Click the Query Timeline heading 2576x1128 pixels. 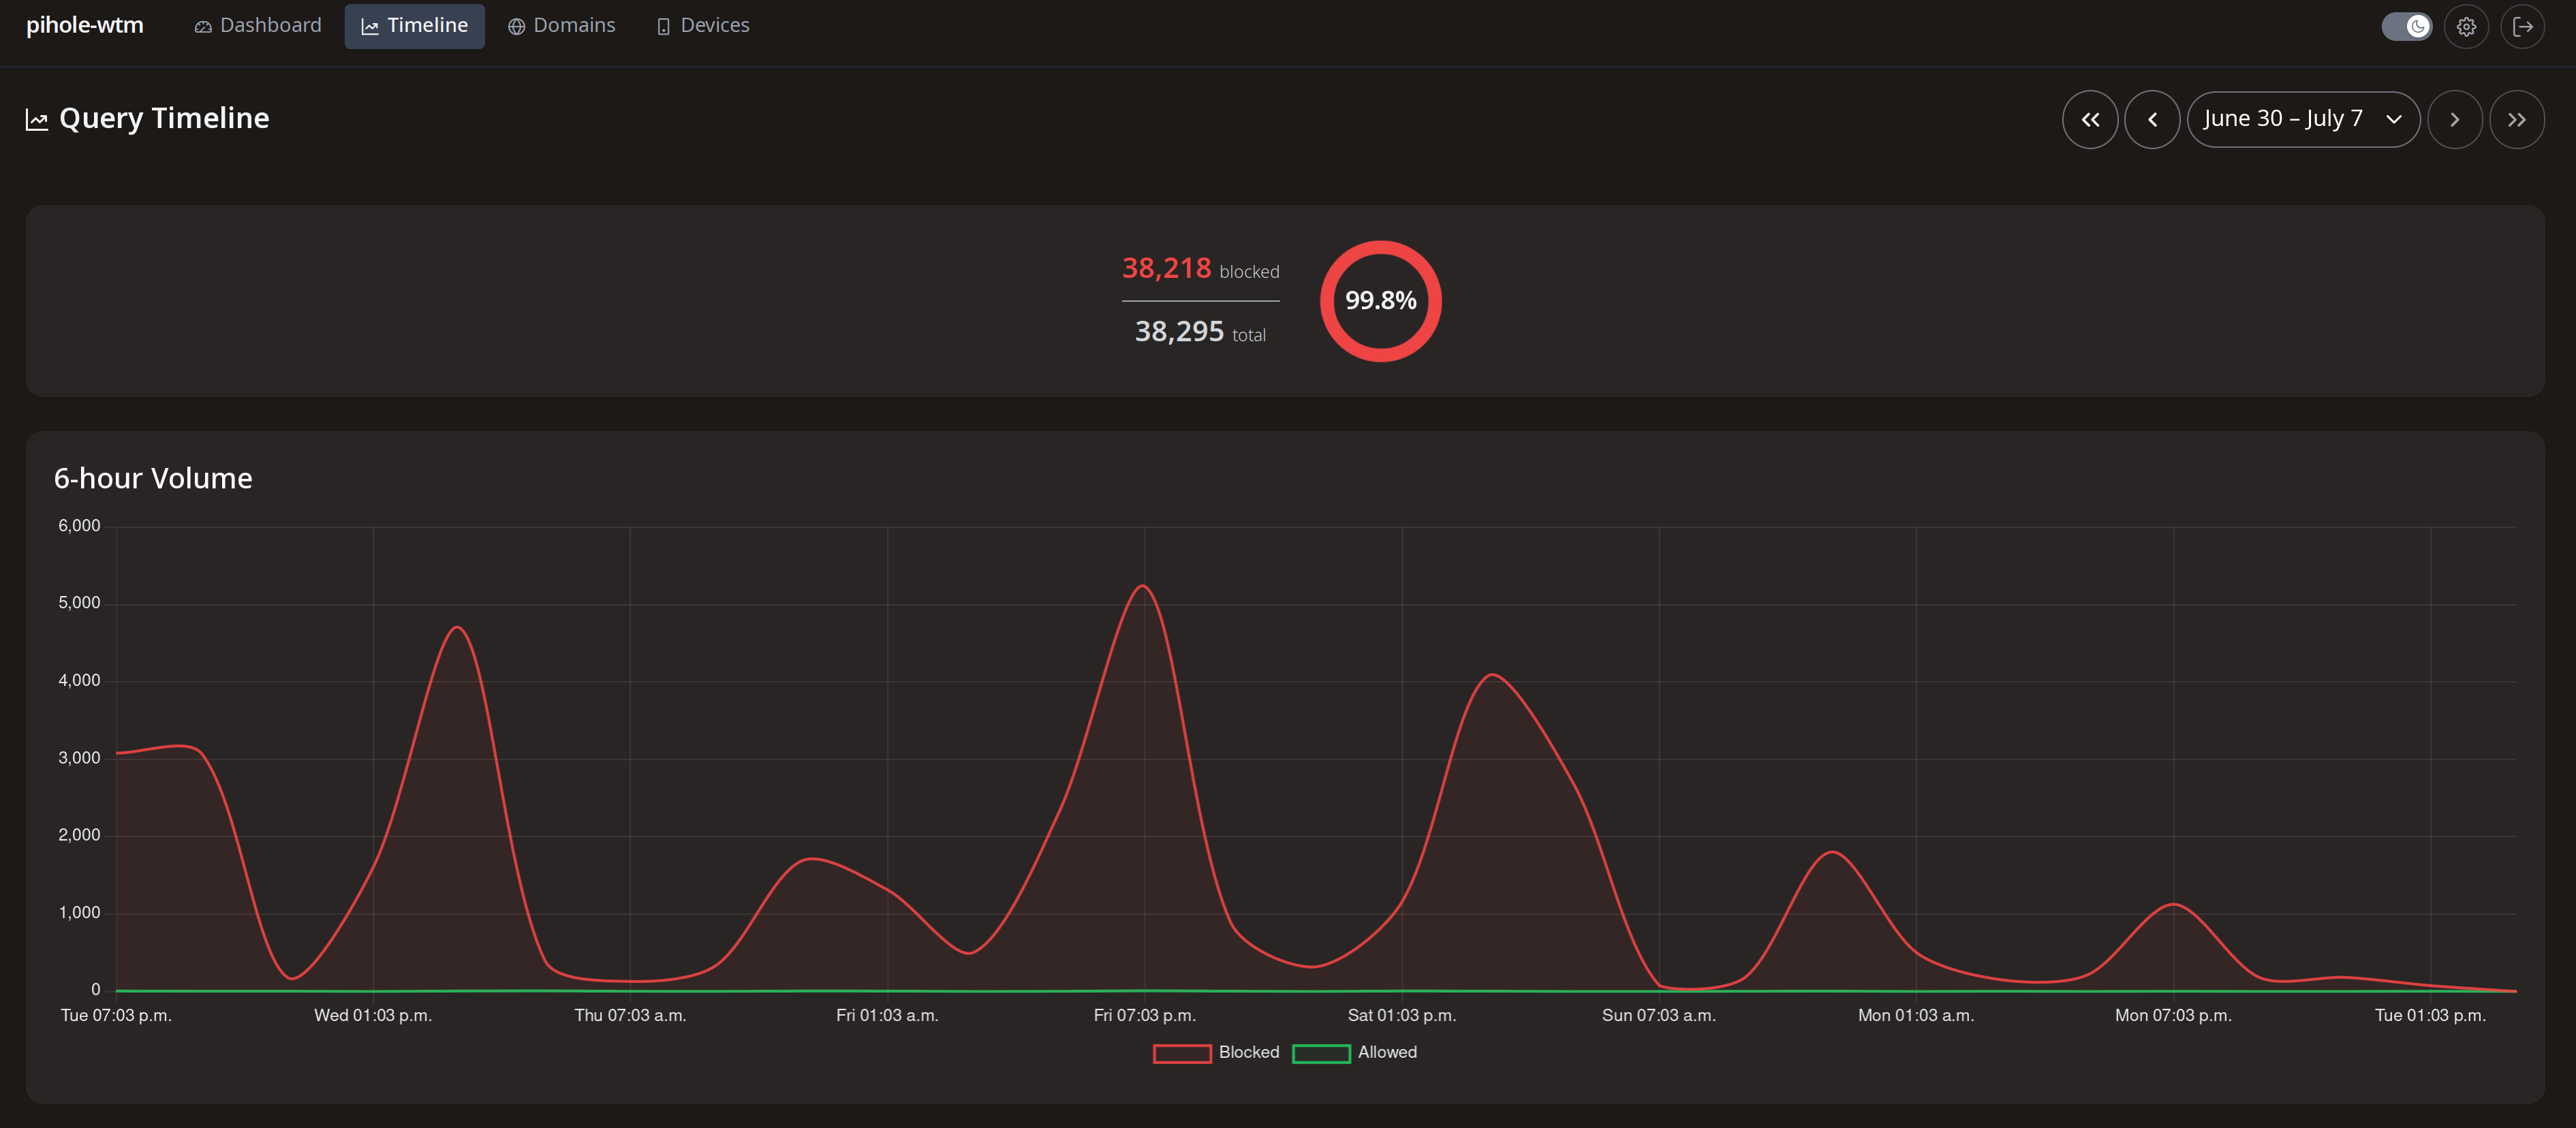164,118
